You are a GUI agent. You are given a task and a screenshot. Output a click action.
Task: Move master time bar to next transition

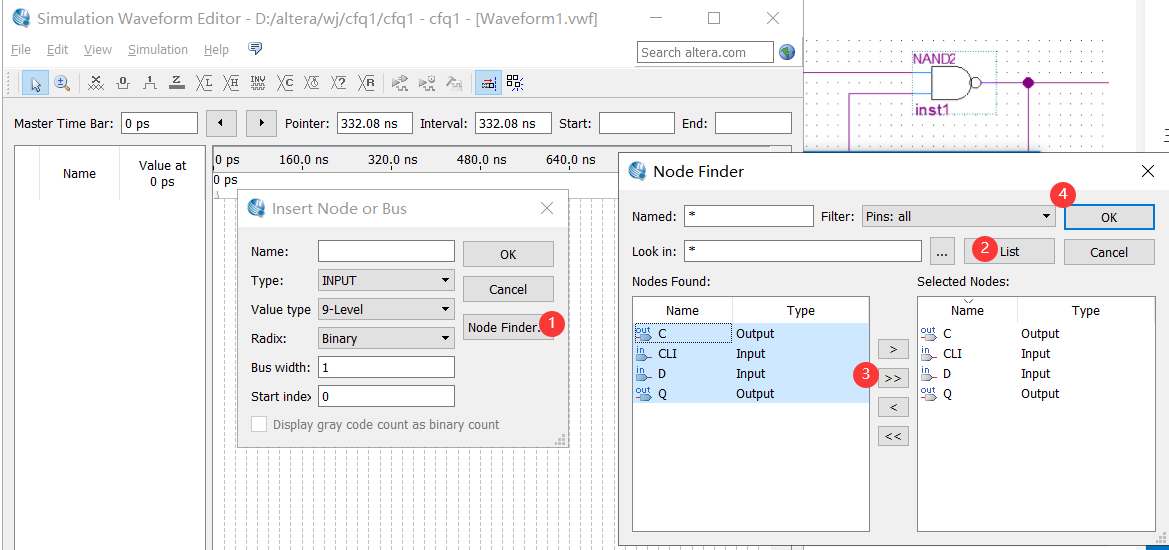tap(261, 123)
